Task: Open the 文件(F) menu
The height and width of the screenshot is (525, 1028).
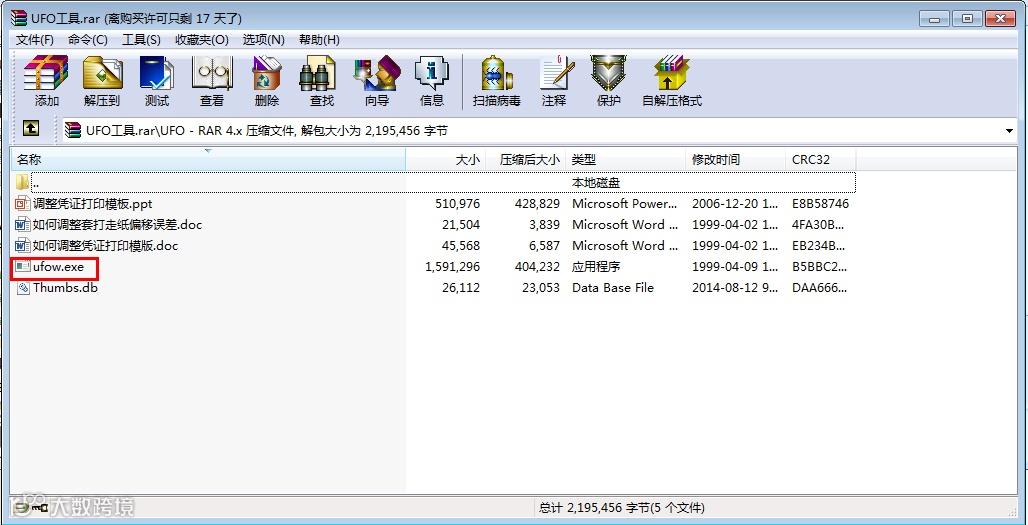Action: click(x=35, y=40)
